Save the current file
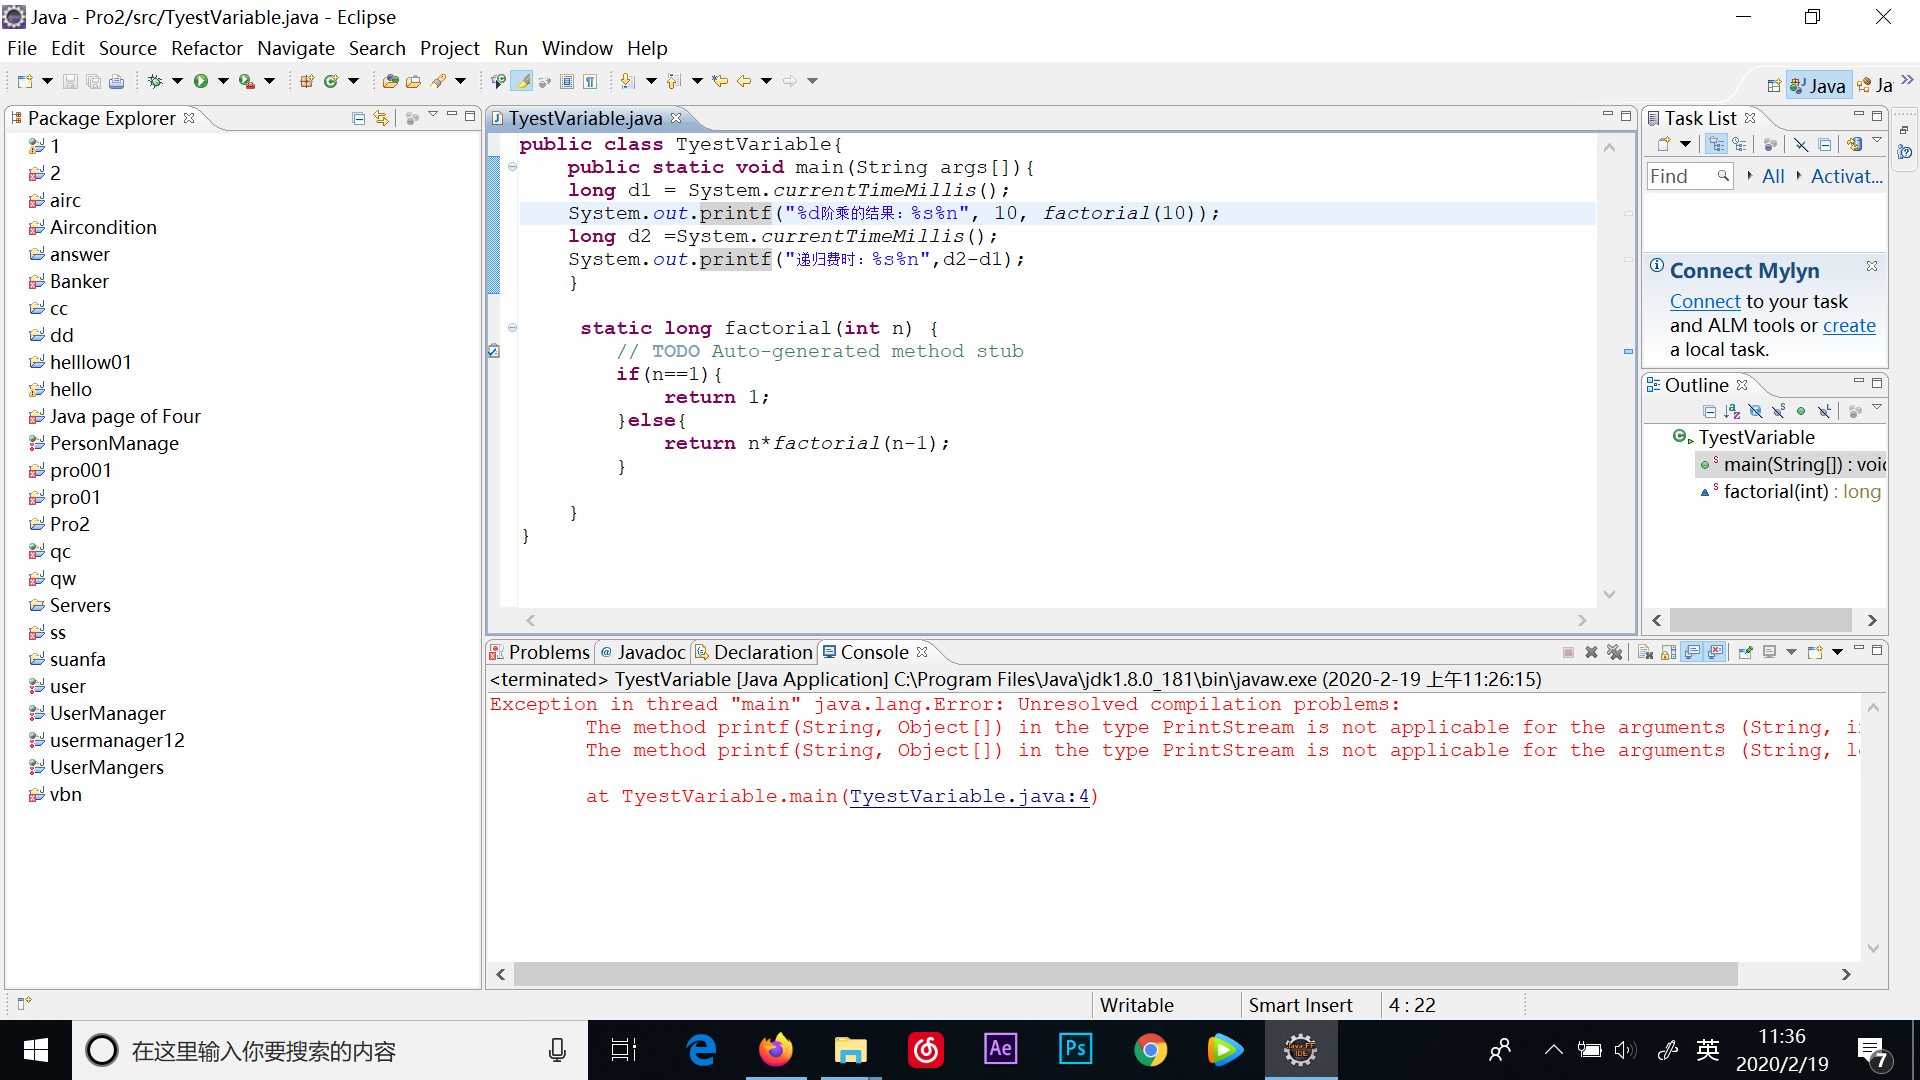The image size is (1920, 1080). pyautogui.click(x=70, y=81)
